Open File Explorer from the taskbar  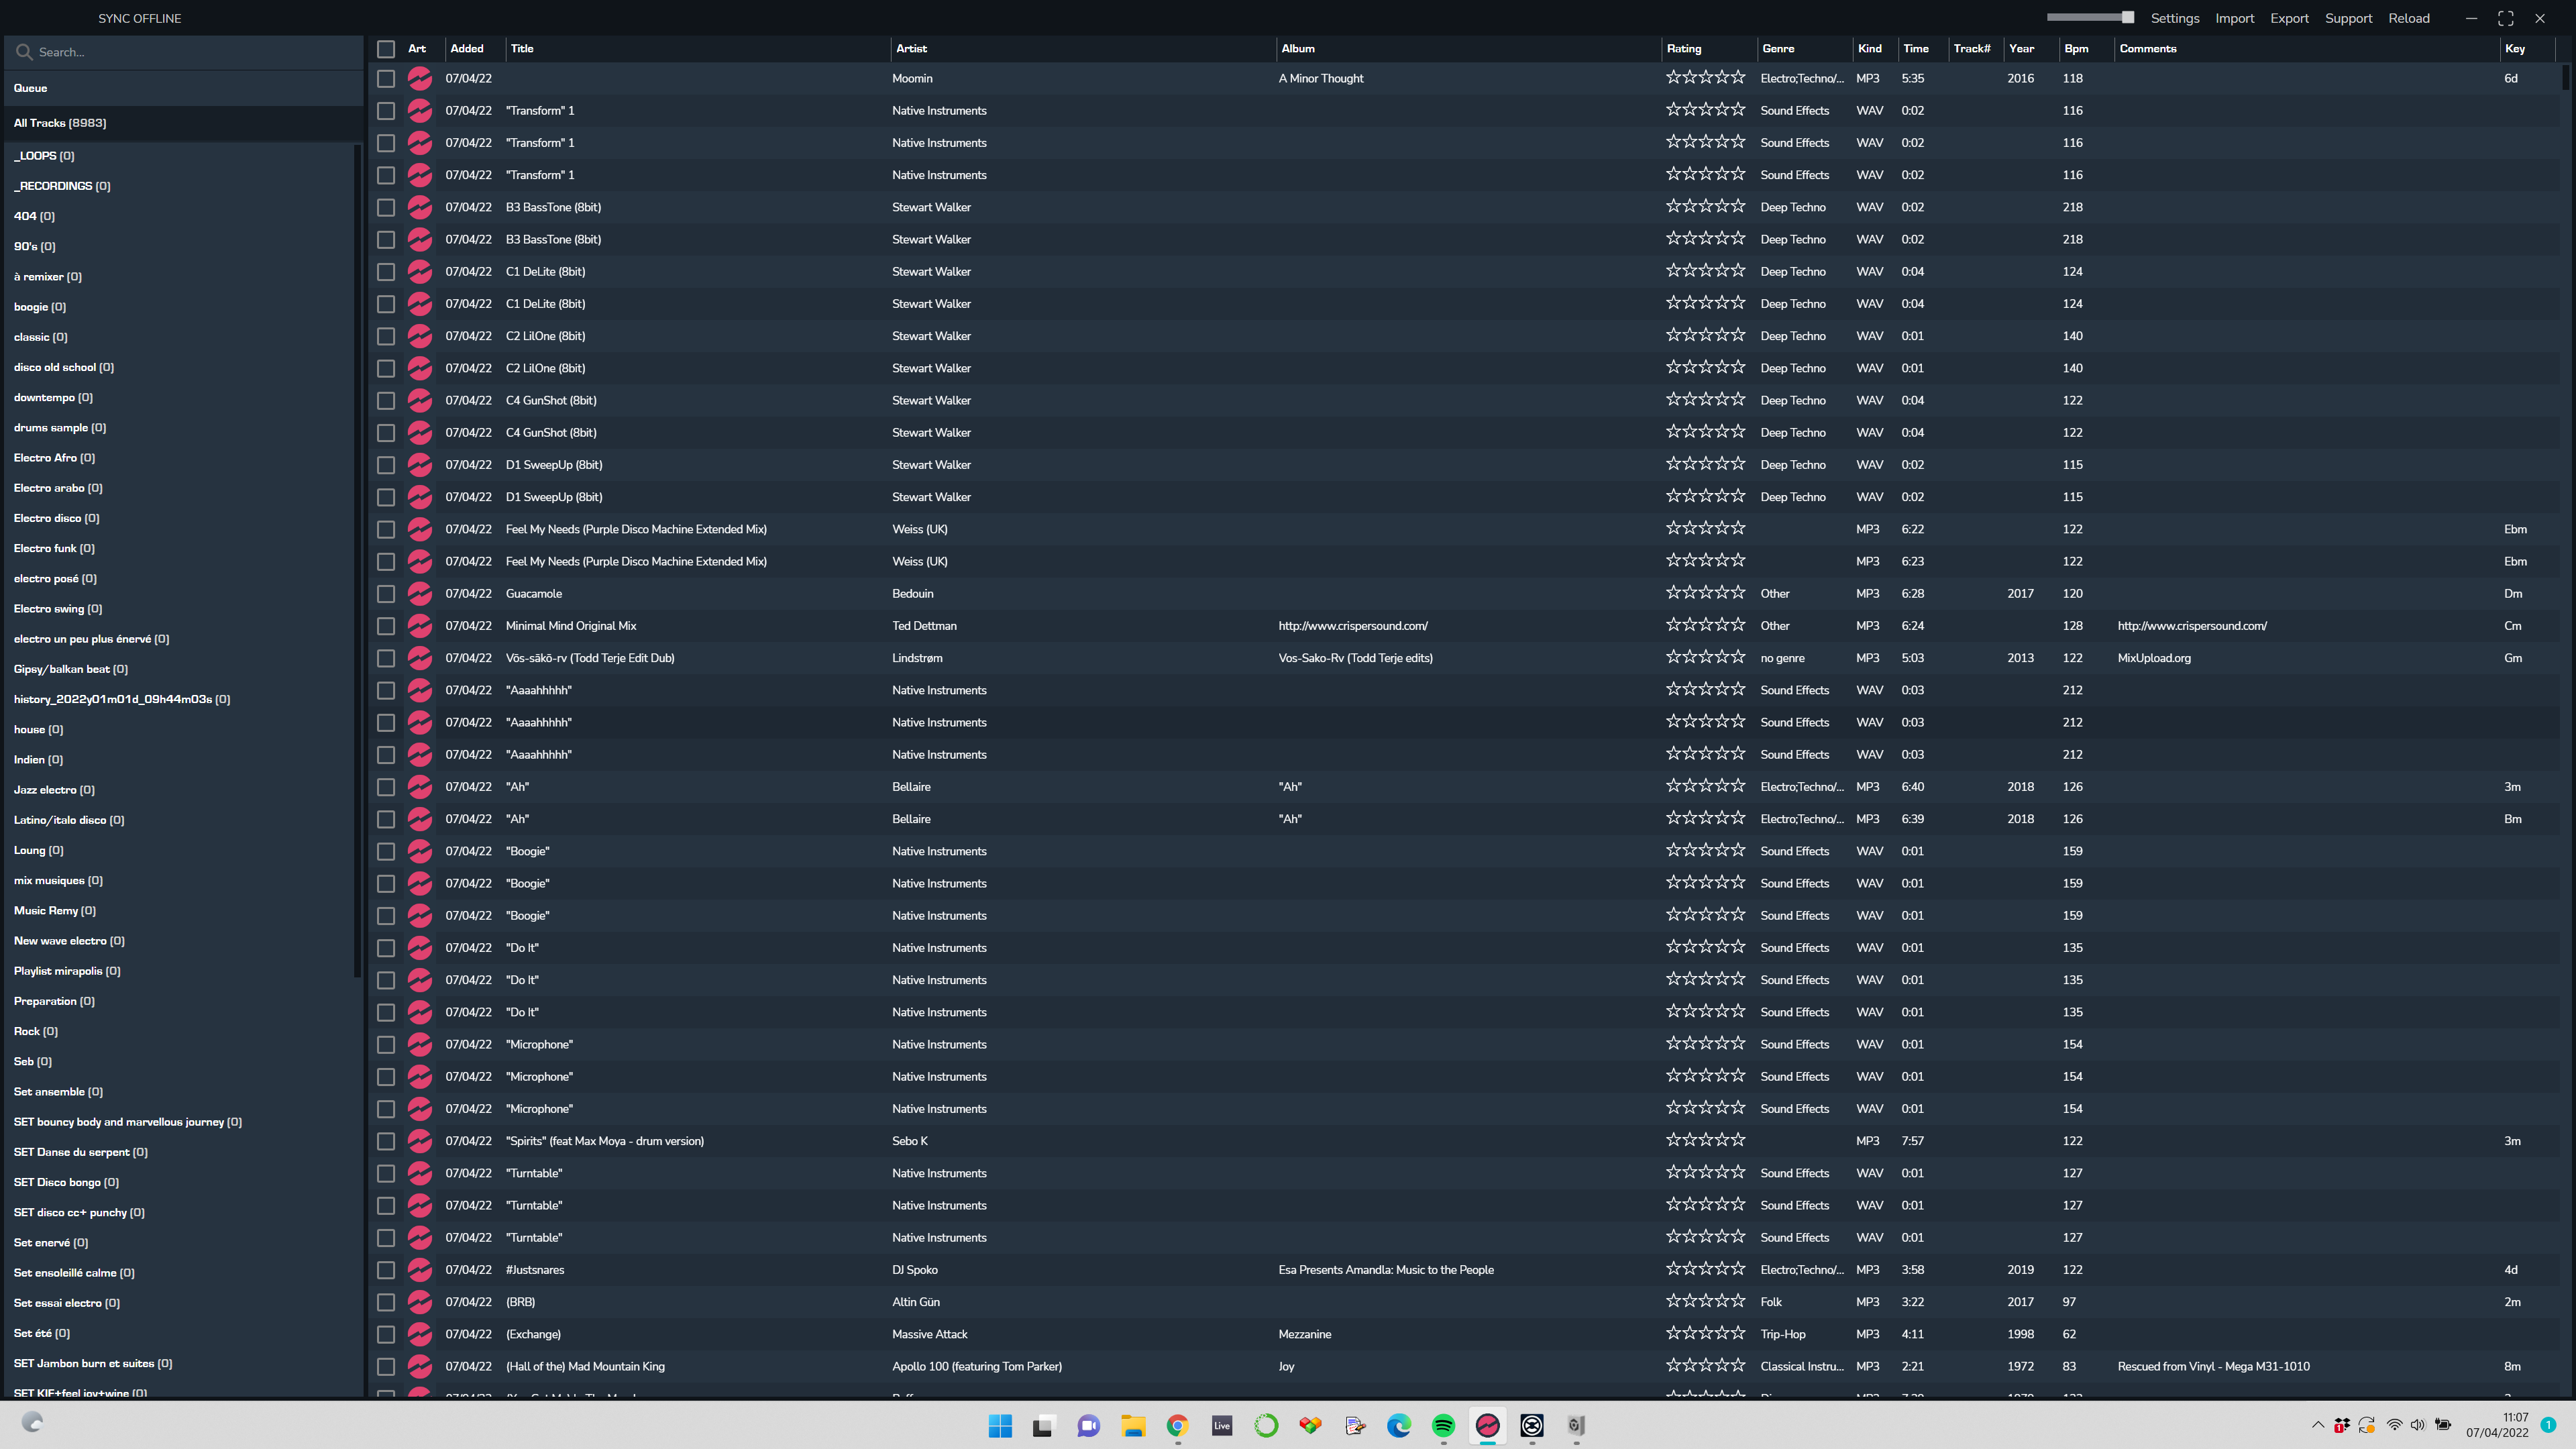[x=1133, y=1425]
